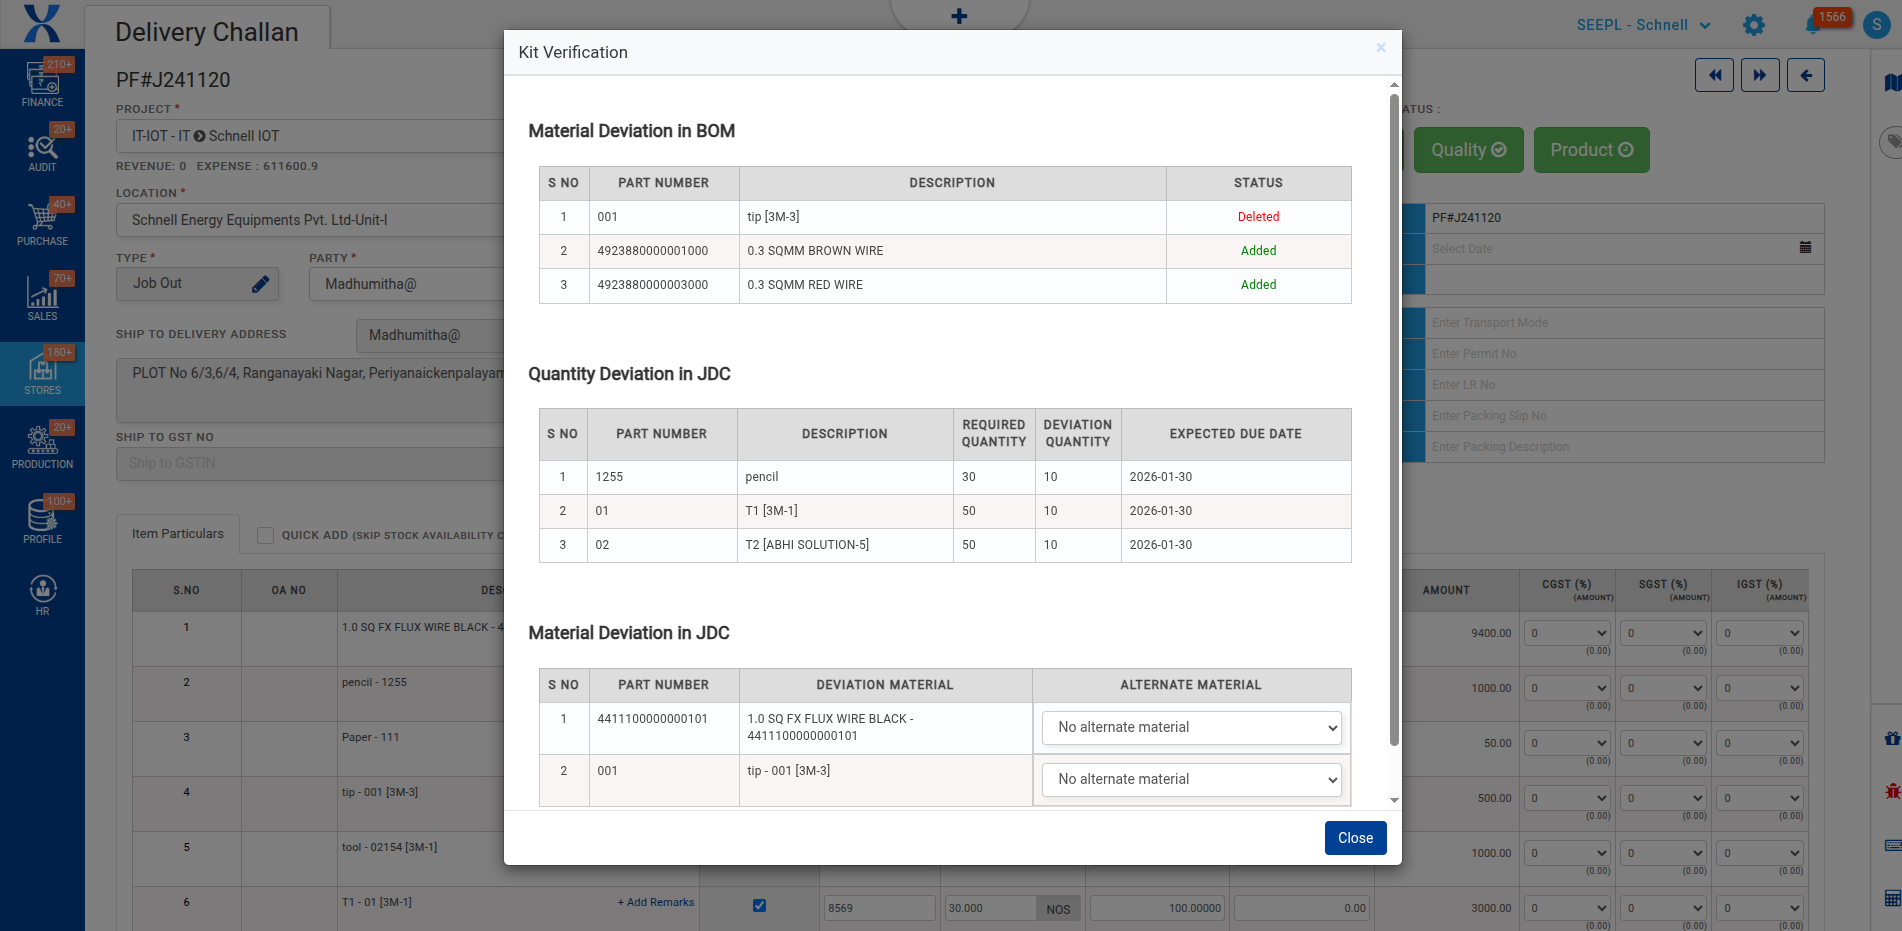Enable the Quick Add checkbox
This screenshot has height=931, width=1902.
(x=266, y=535)
